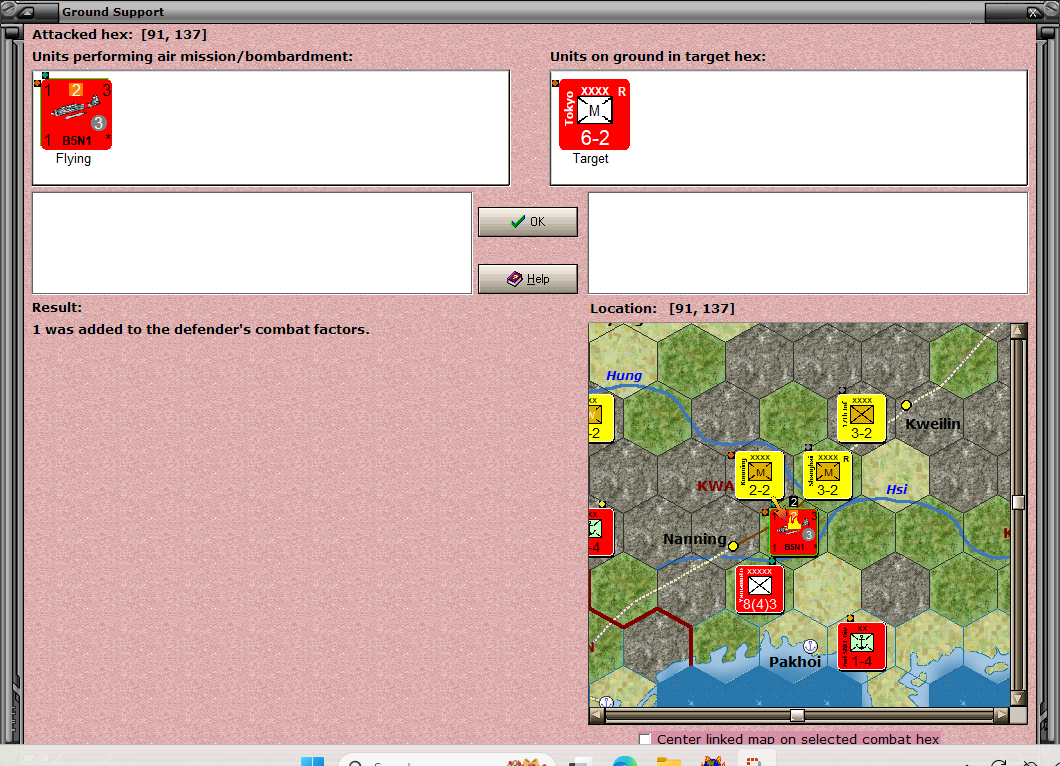
Task: Select the 17th Inf 3-2 unit near Kweilin
Action: click(861, 419)
